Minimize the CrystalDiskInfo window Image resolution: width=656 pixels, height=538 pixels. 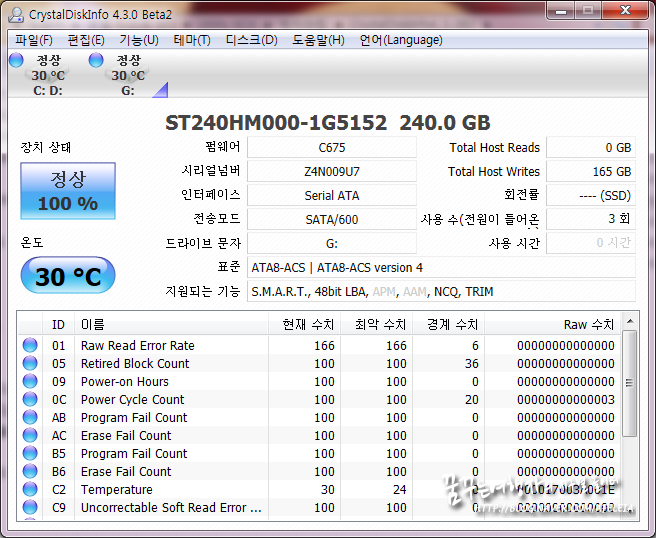(x=561, y=10)
